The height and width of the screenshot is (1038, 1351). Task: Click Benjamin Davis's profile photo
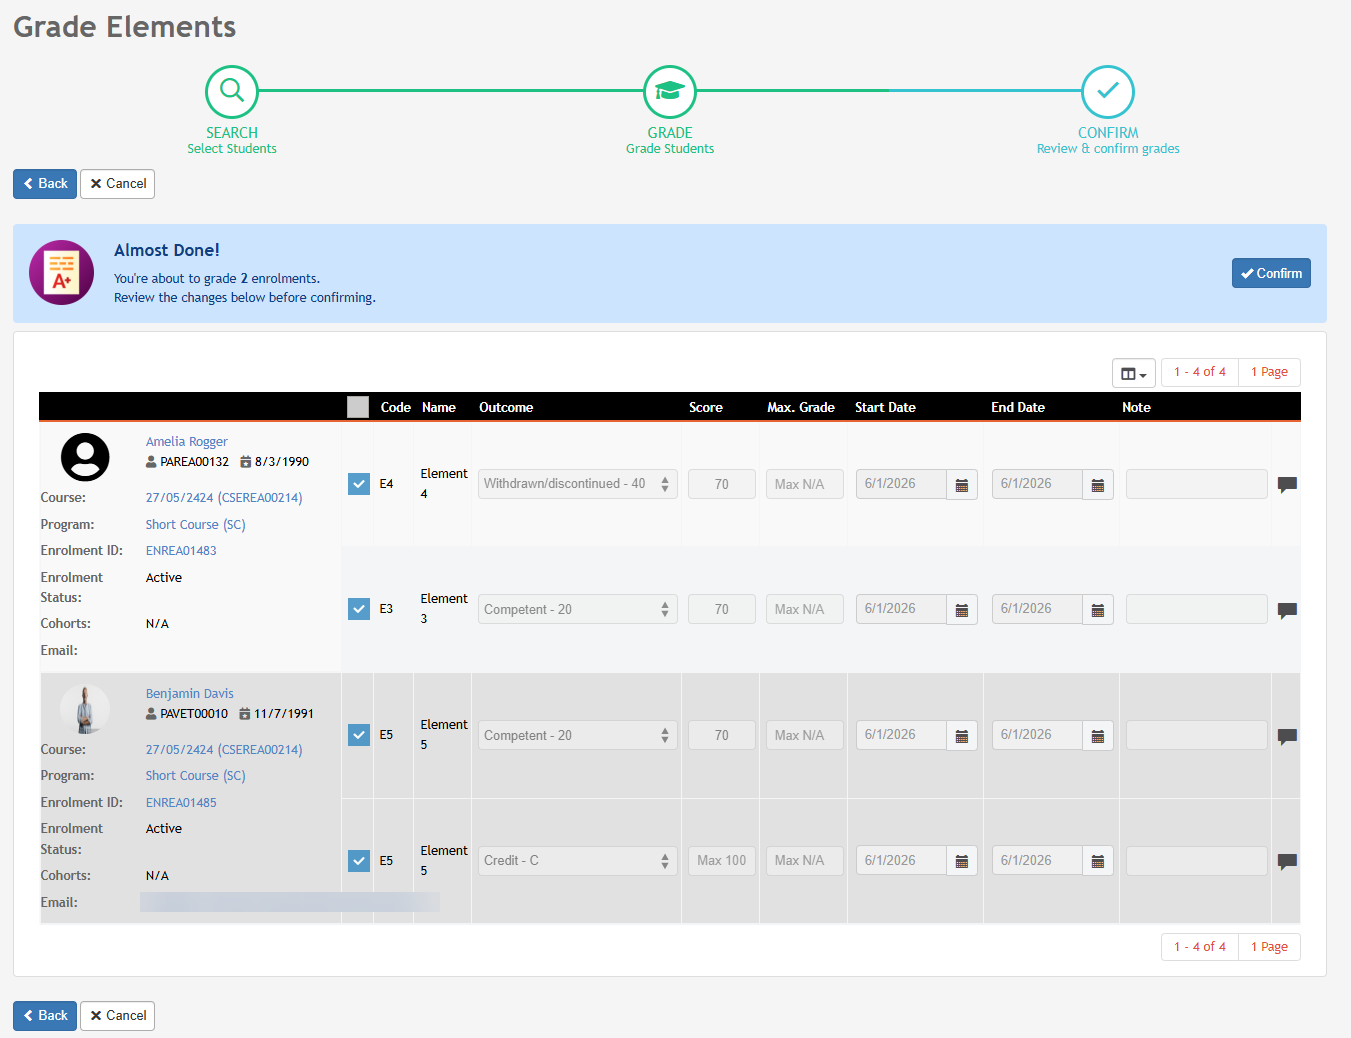[85, 709]
